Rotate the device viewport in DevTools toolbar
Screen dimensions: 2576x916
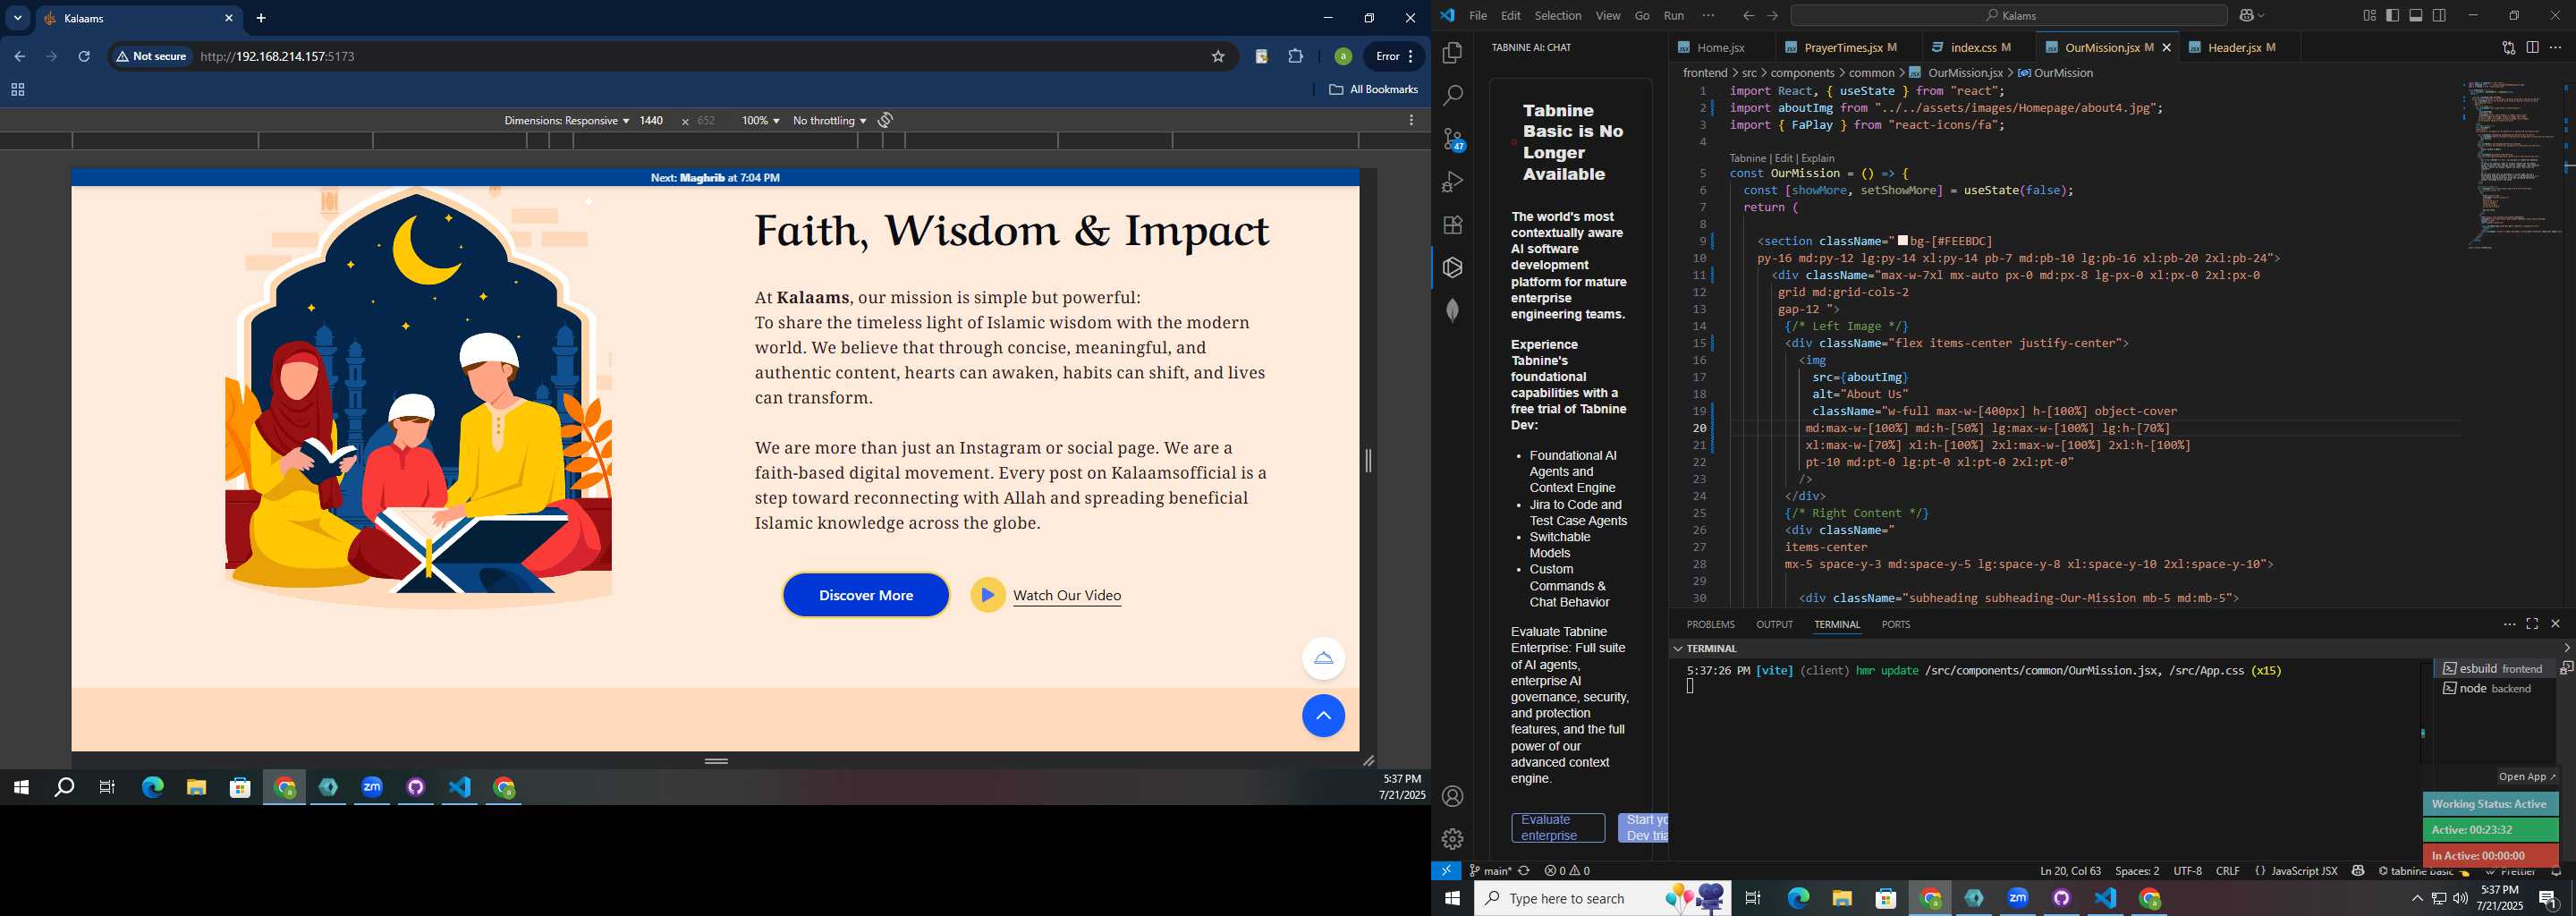[885, 120]
